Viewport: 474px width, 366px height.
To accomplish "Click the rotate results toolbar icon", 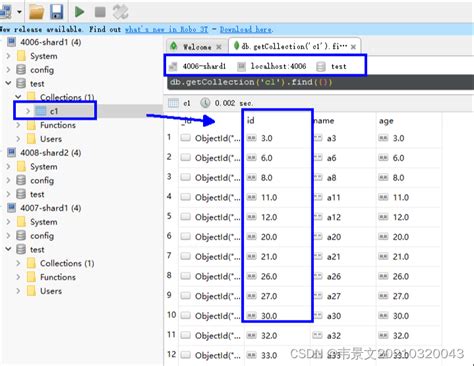I will pos(120,12).
